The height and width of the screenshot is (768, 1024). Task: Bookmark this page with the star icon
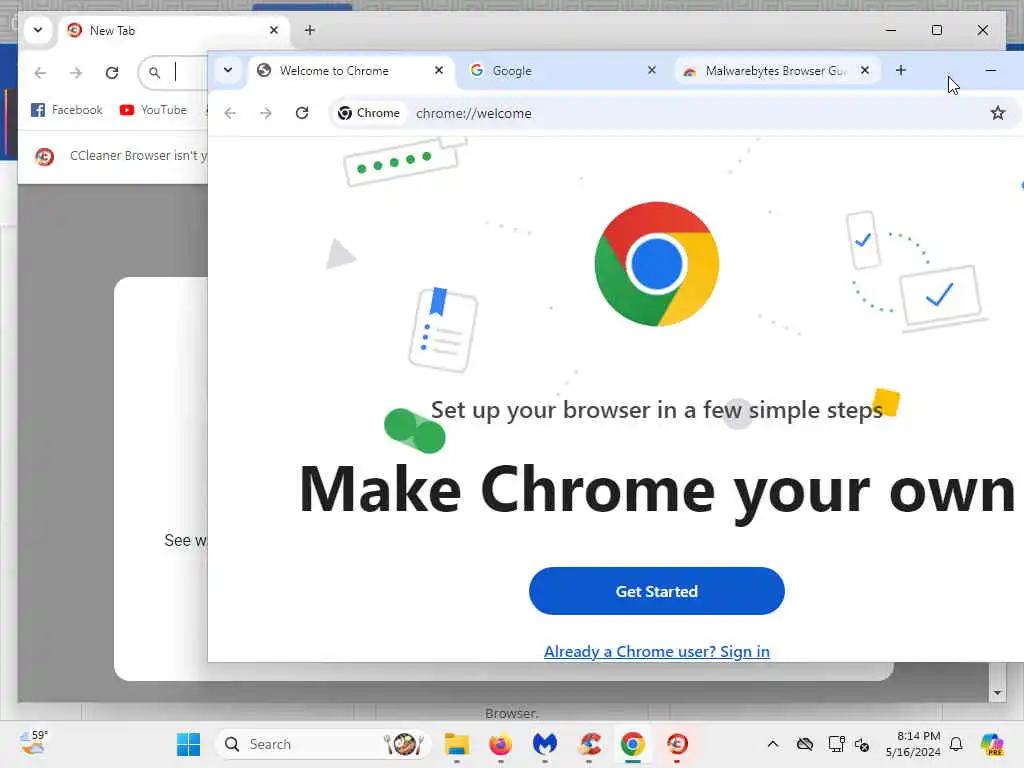click(x=997, y=113)
